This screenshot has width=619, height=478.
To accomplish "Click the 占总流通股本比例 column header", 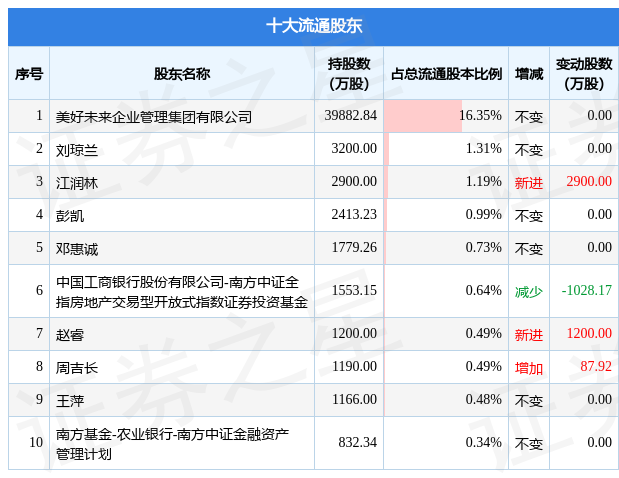I will click(x=445, y=73).
